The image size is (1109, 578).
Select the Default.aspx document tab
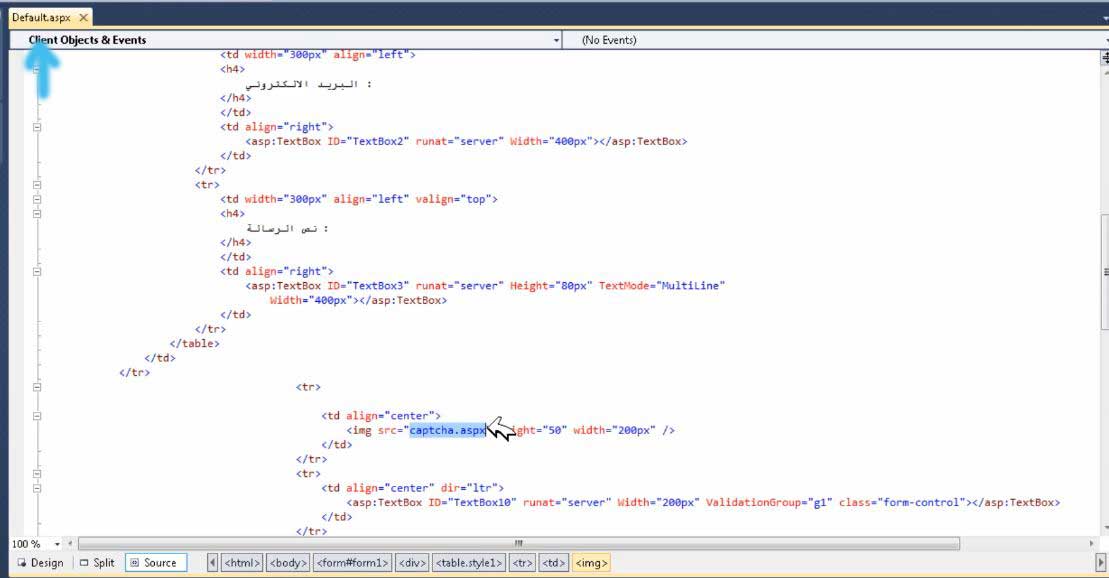coord(42,17)
